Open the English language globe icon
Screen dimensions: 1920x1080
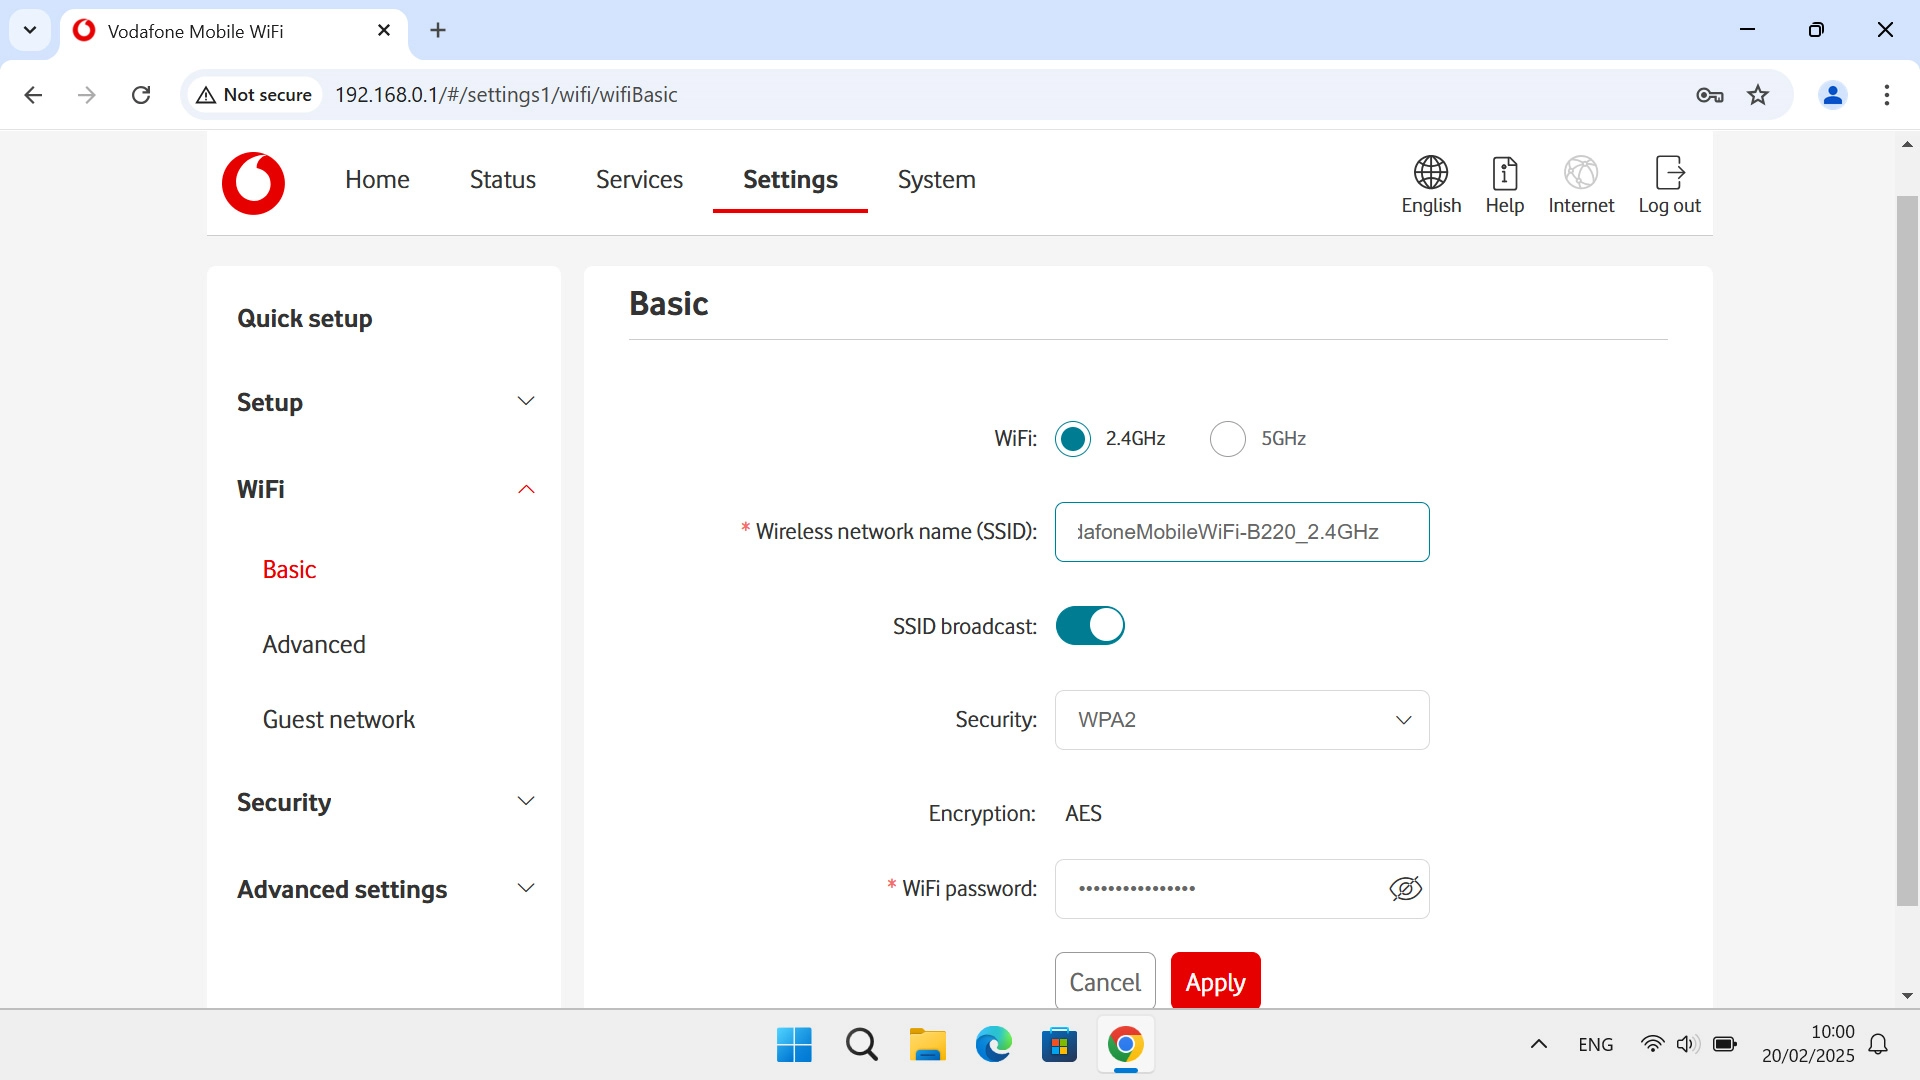click(1430, 173)
